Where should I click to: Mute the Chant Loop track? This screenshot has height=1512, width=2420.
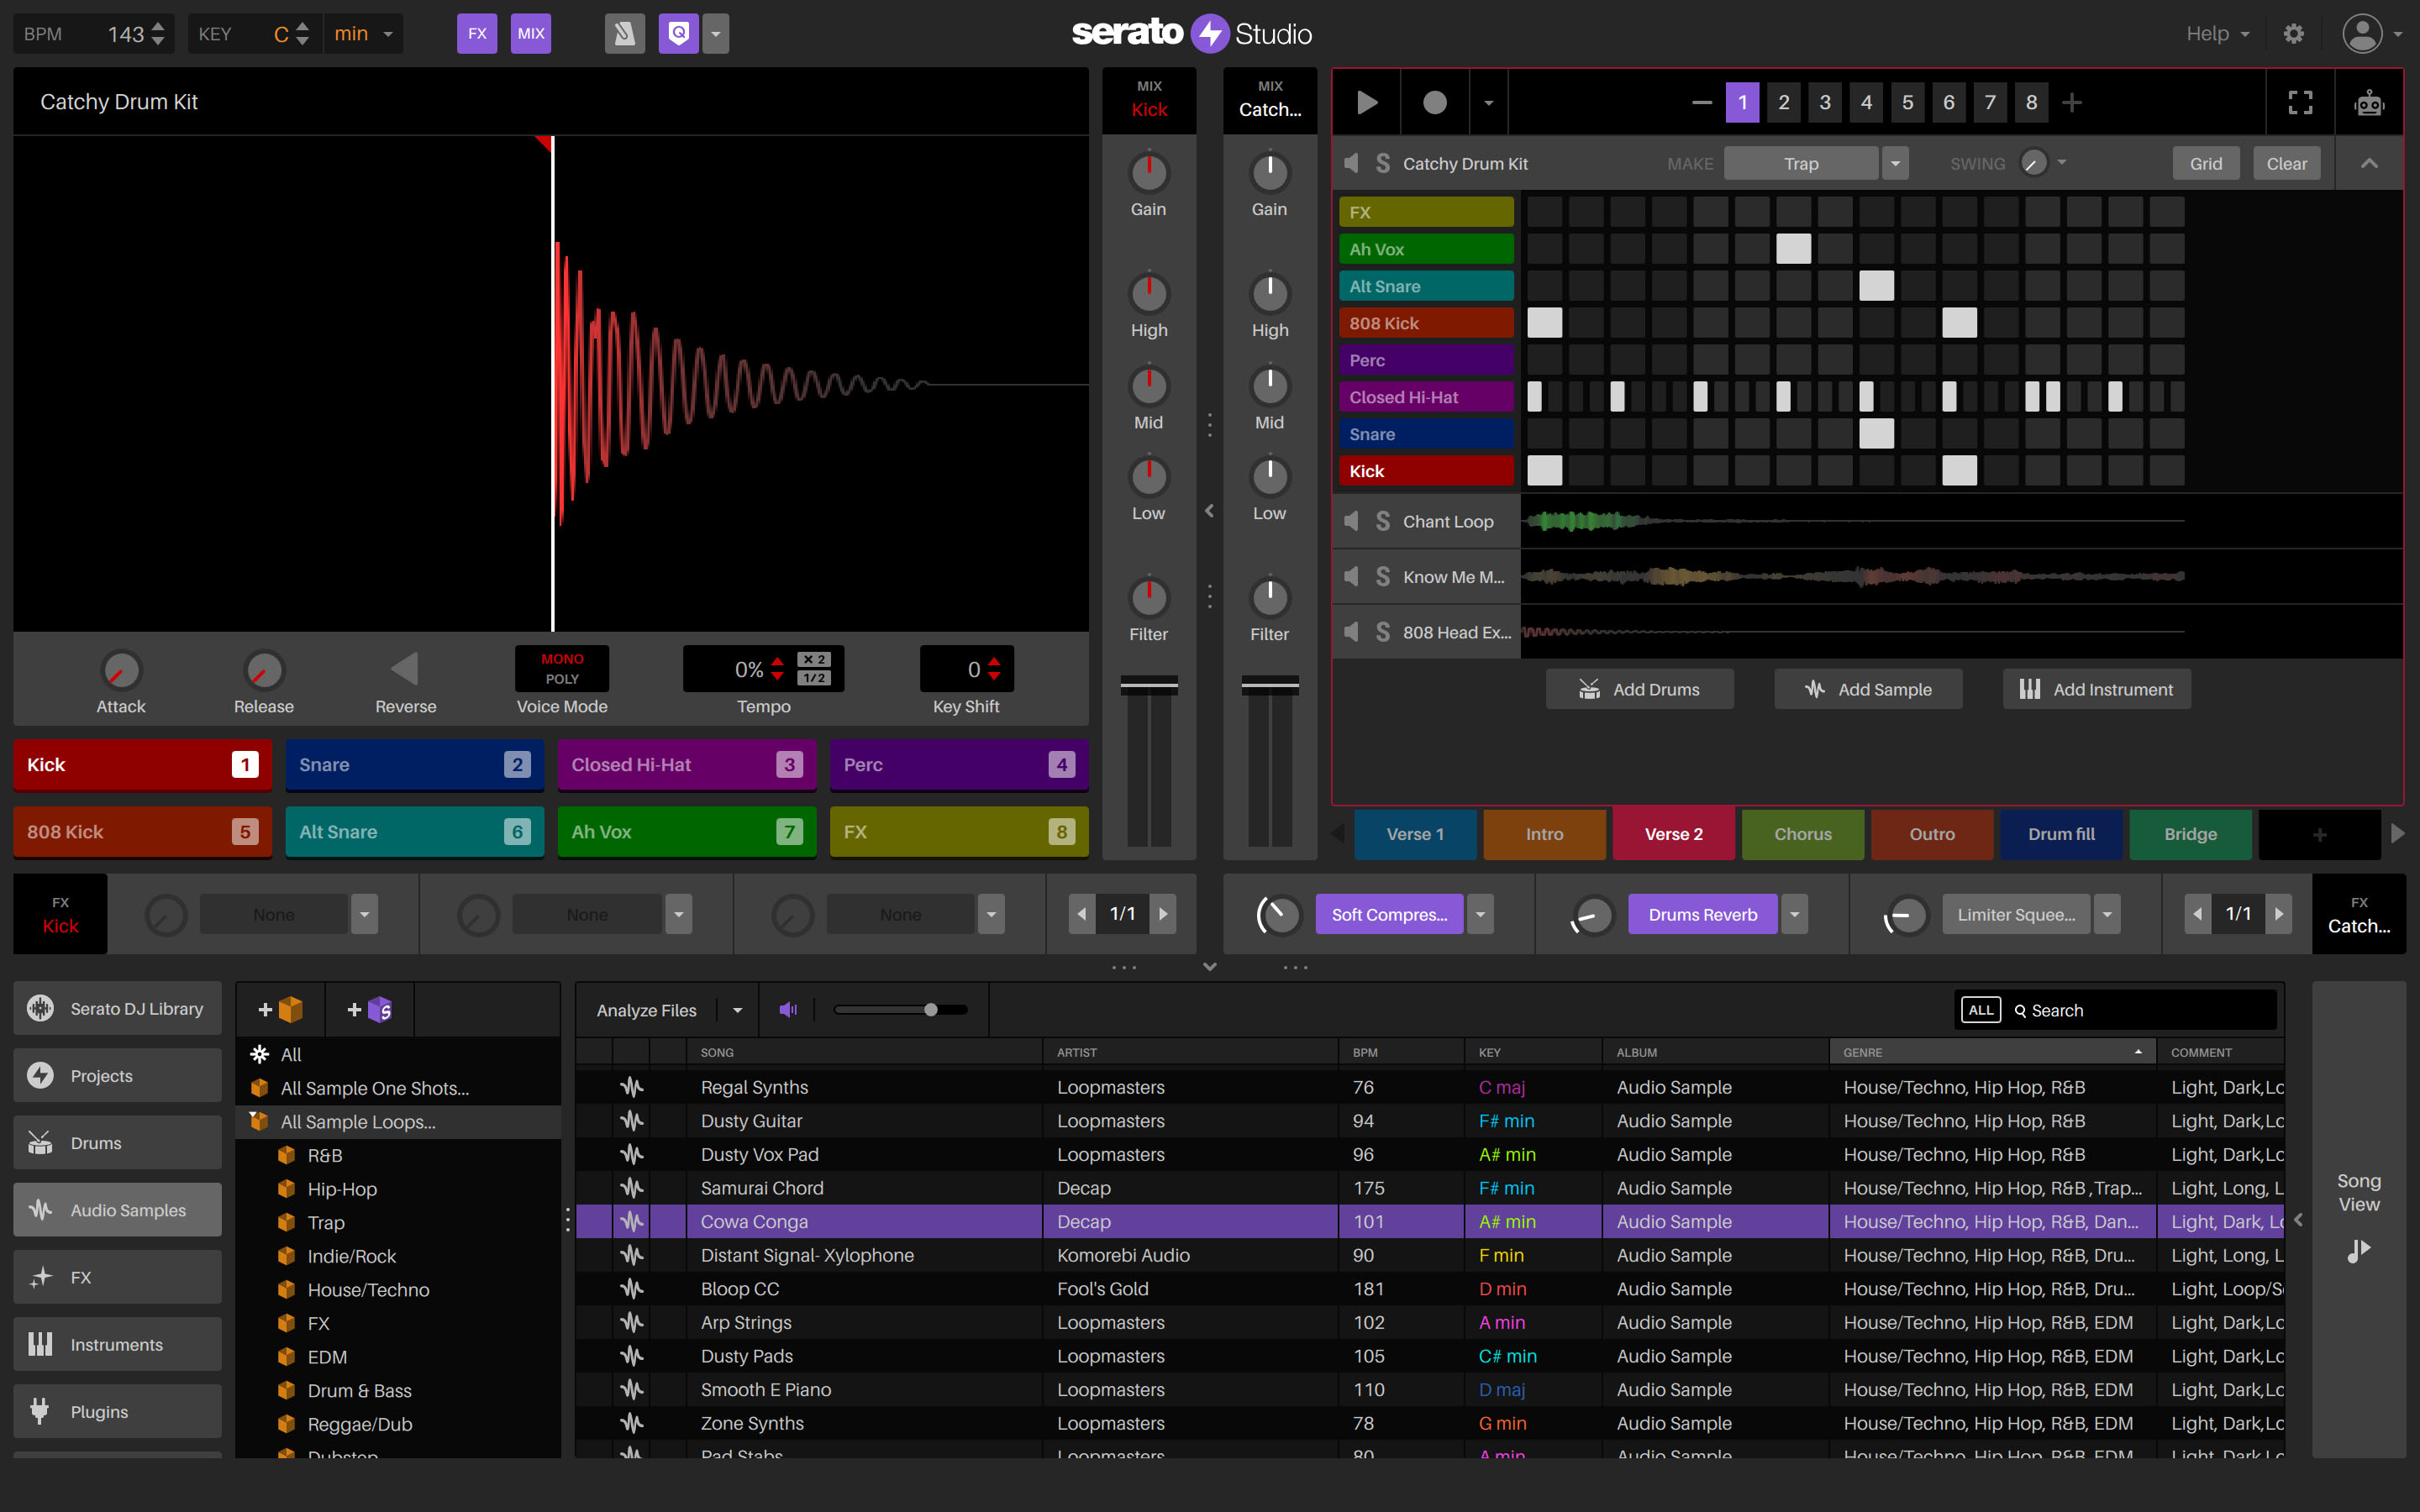[1352, 521]
